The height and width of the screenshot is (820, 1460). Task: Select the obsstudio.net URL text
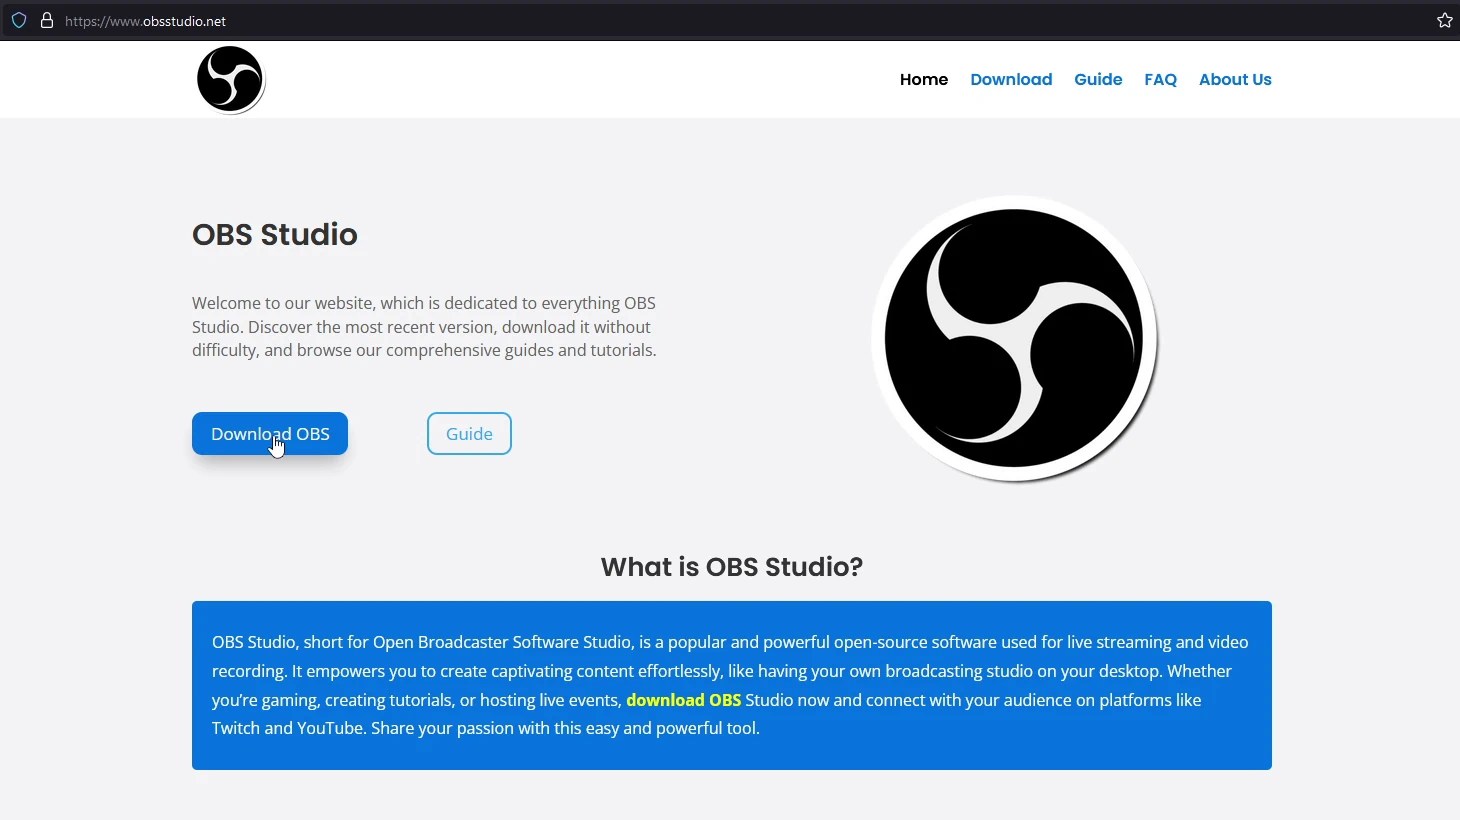(x=146, y=21)
